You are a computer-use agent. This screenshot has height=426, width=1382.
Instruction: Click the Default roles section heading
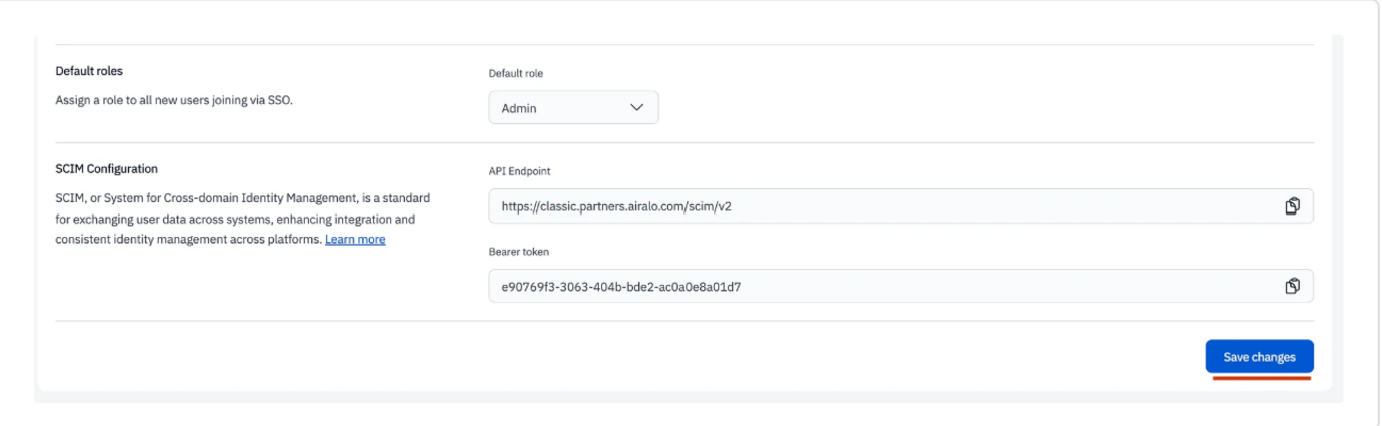click(88, 72)
